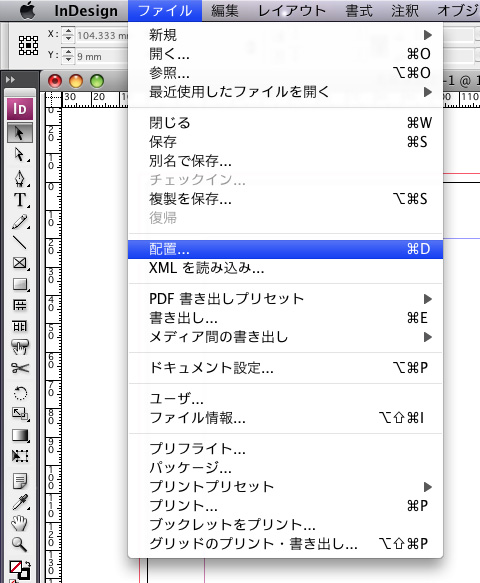Select the Type tool
This screenshot has width=480, height=583.
20,200
